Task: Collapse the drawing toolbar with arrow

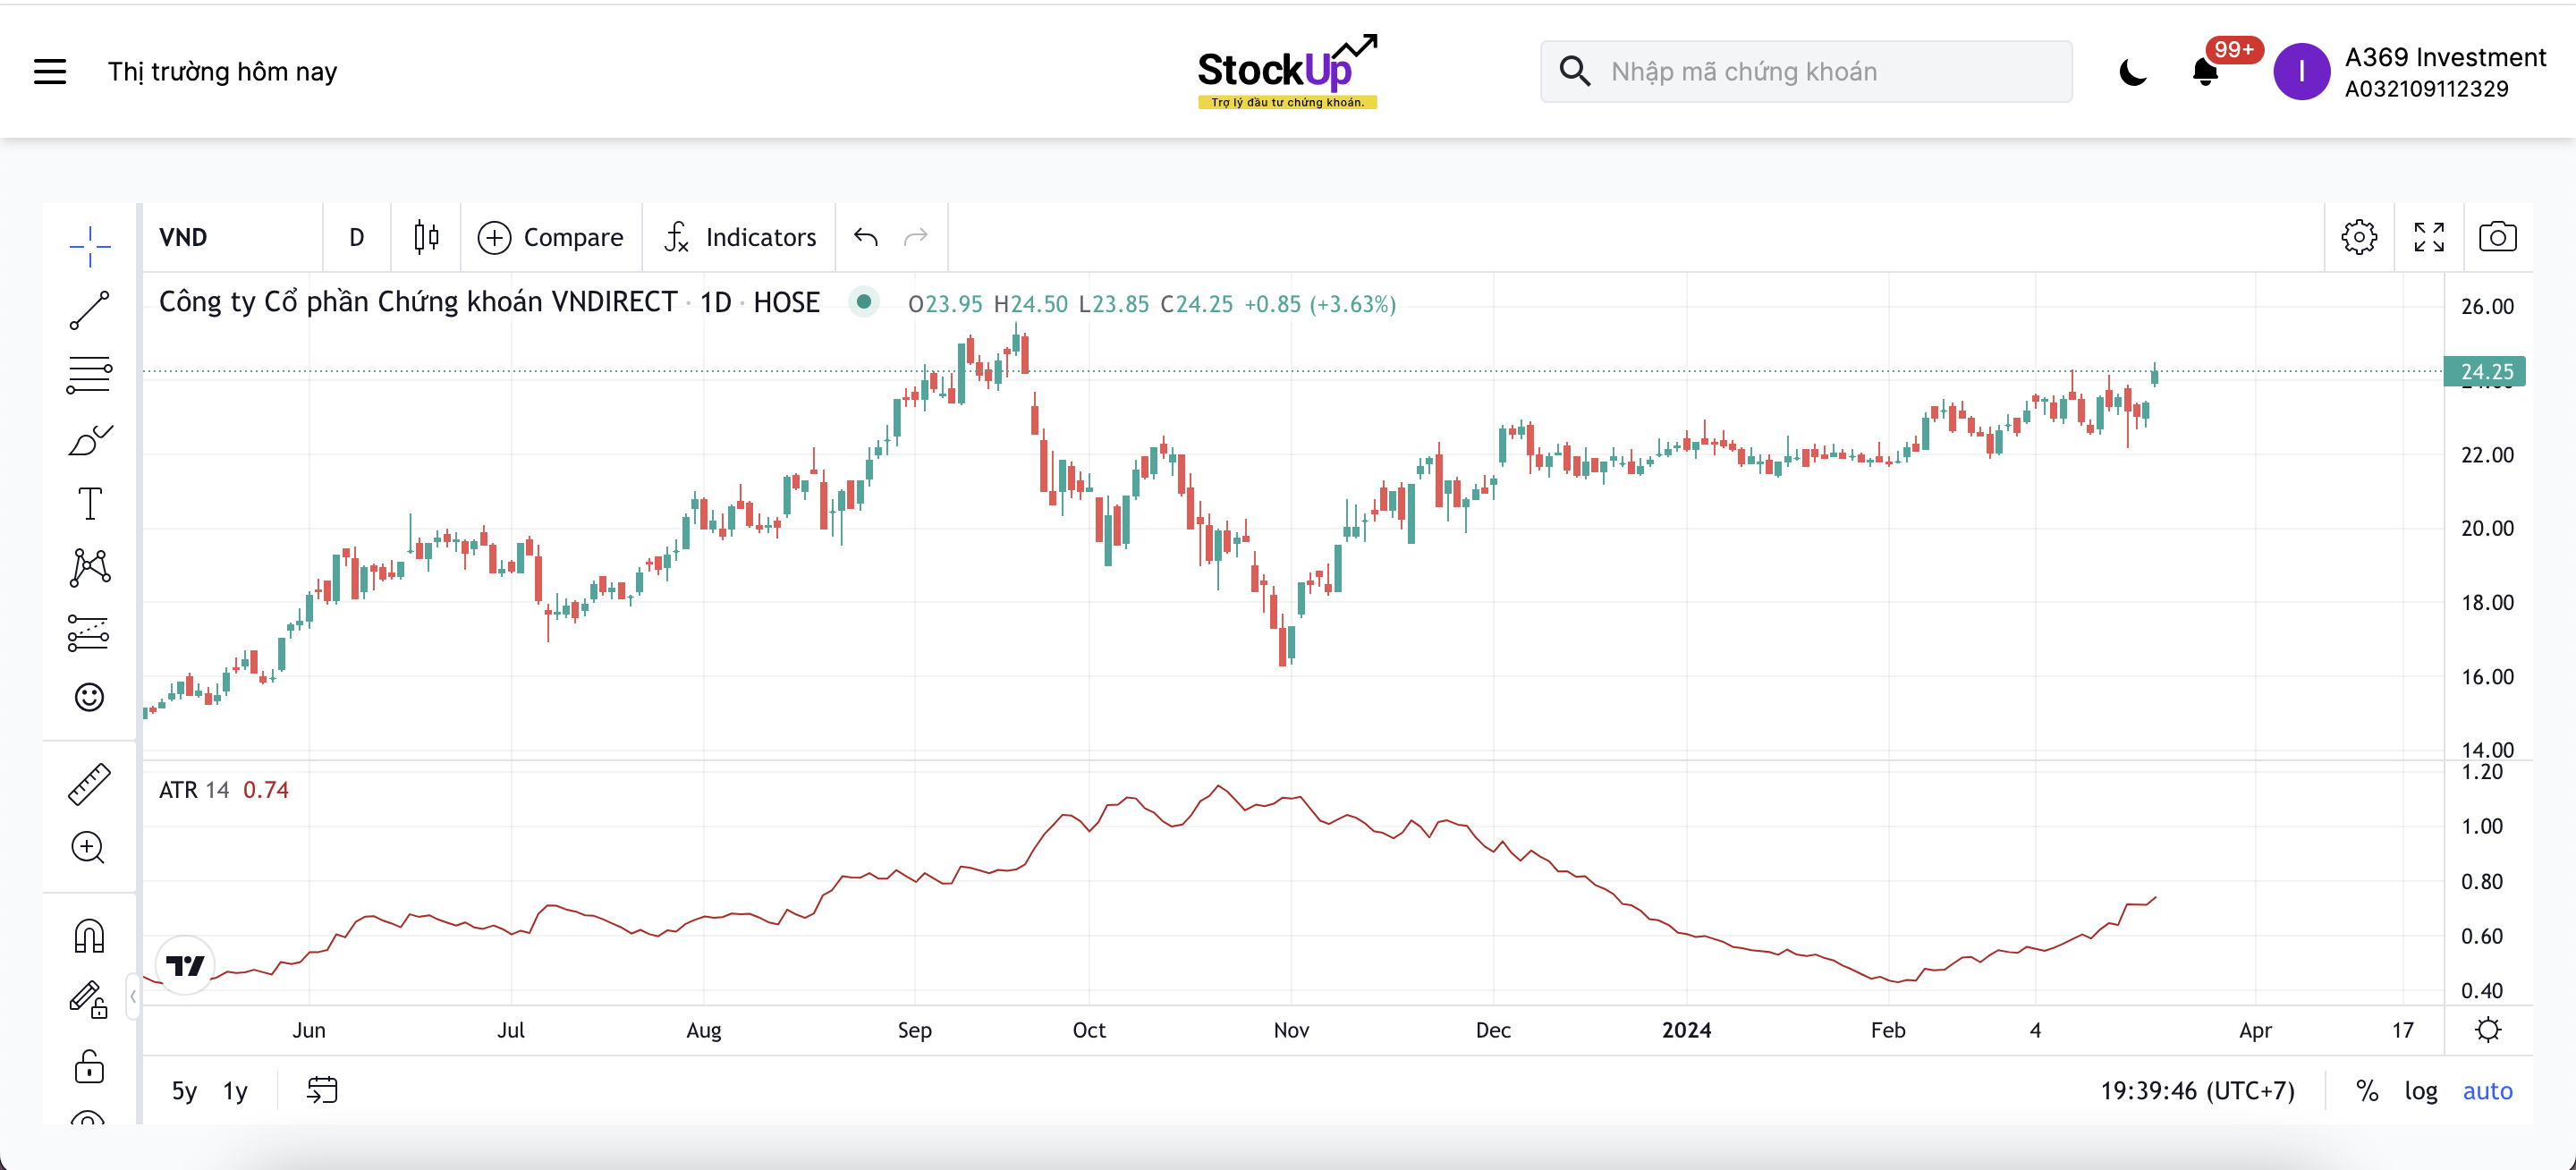Action: [x=133, y=996]
